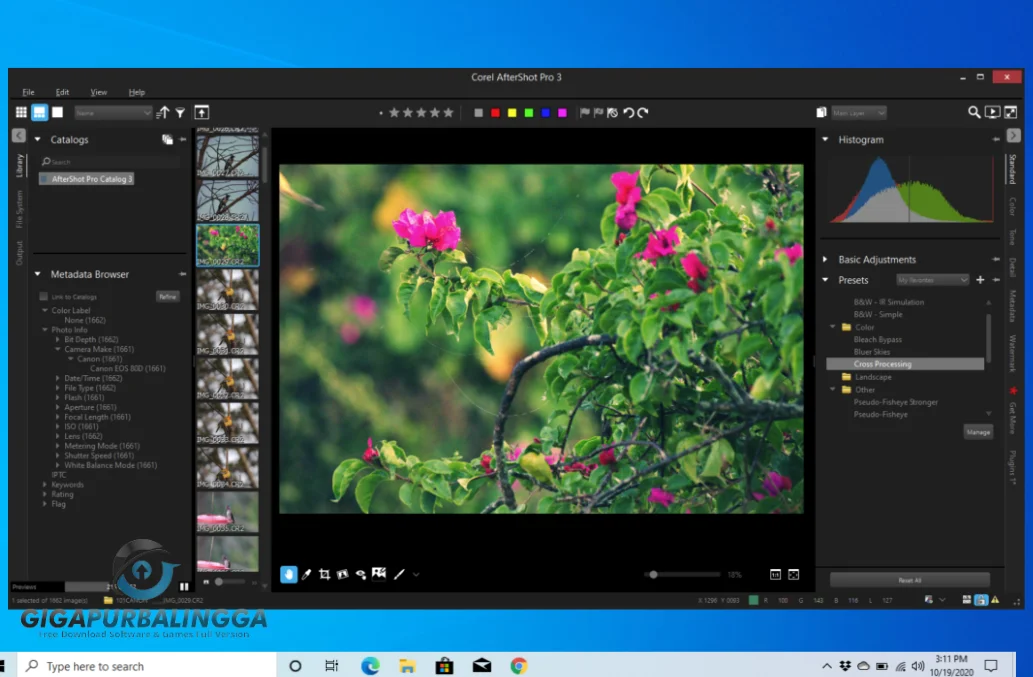Switch to the File System tab
1033x677 pixels.
click(x=20, y=209)
